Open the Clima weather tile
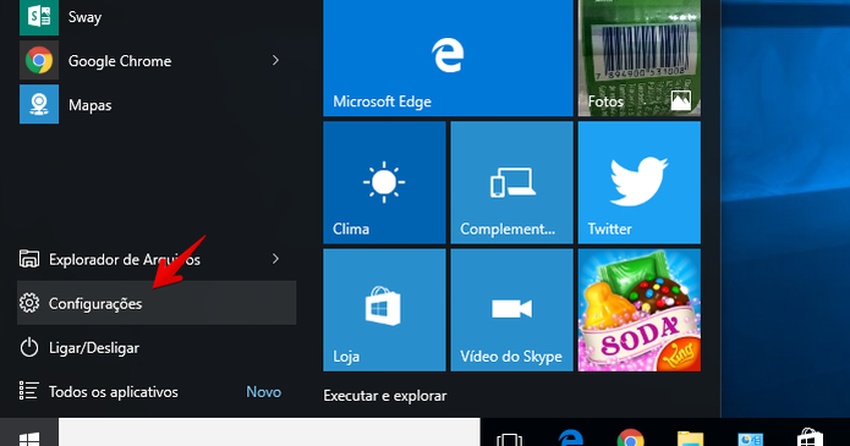This screenshot has height=446, width=850. point(384,183)
